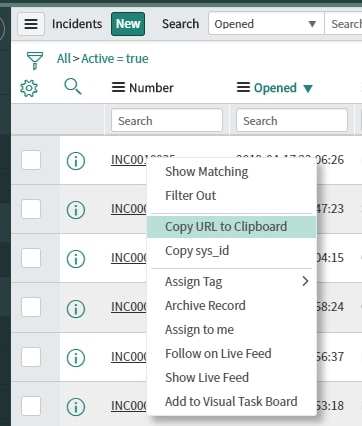The width and height of the screenshot is (362, 426).
Task: Click the funnel filter icon
Action: [35, 60]
